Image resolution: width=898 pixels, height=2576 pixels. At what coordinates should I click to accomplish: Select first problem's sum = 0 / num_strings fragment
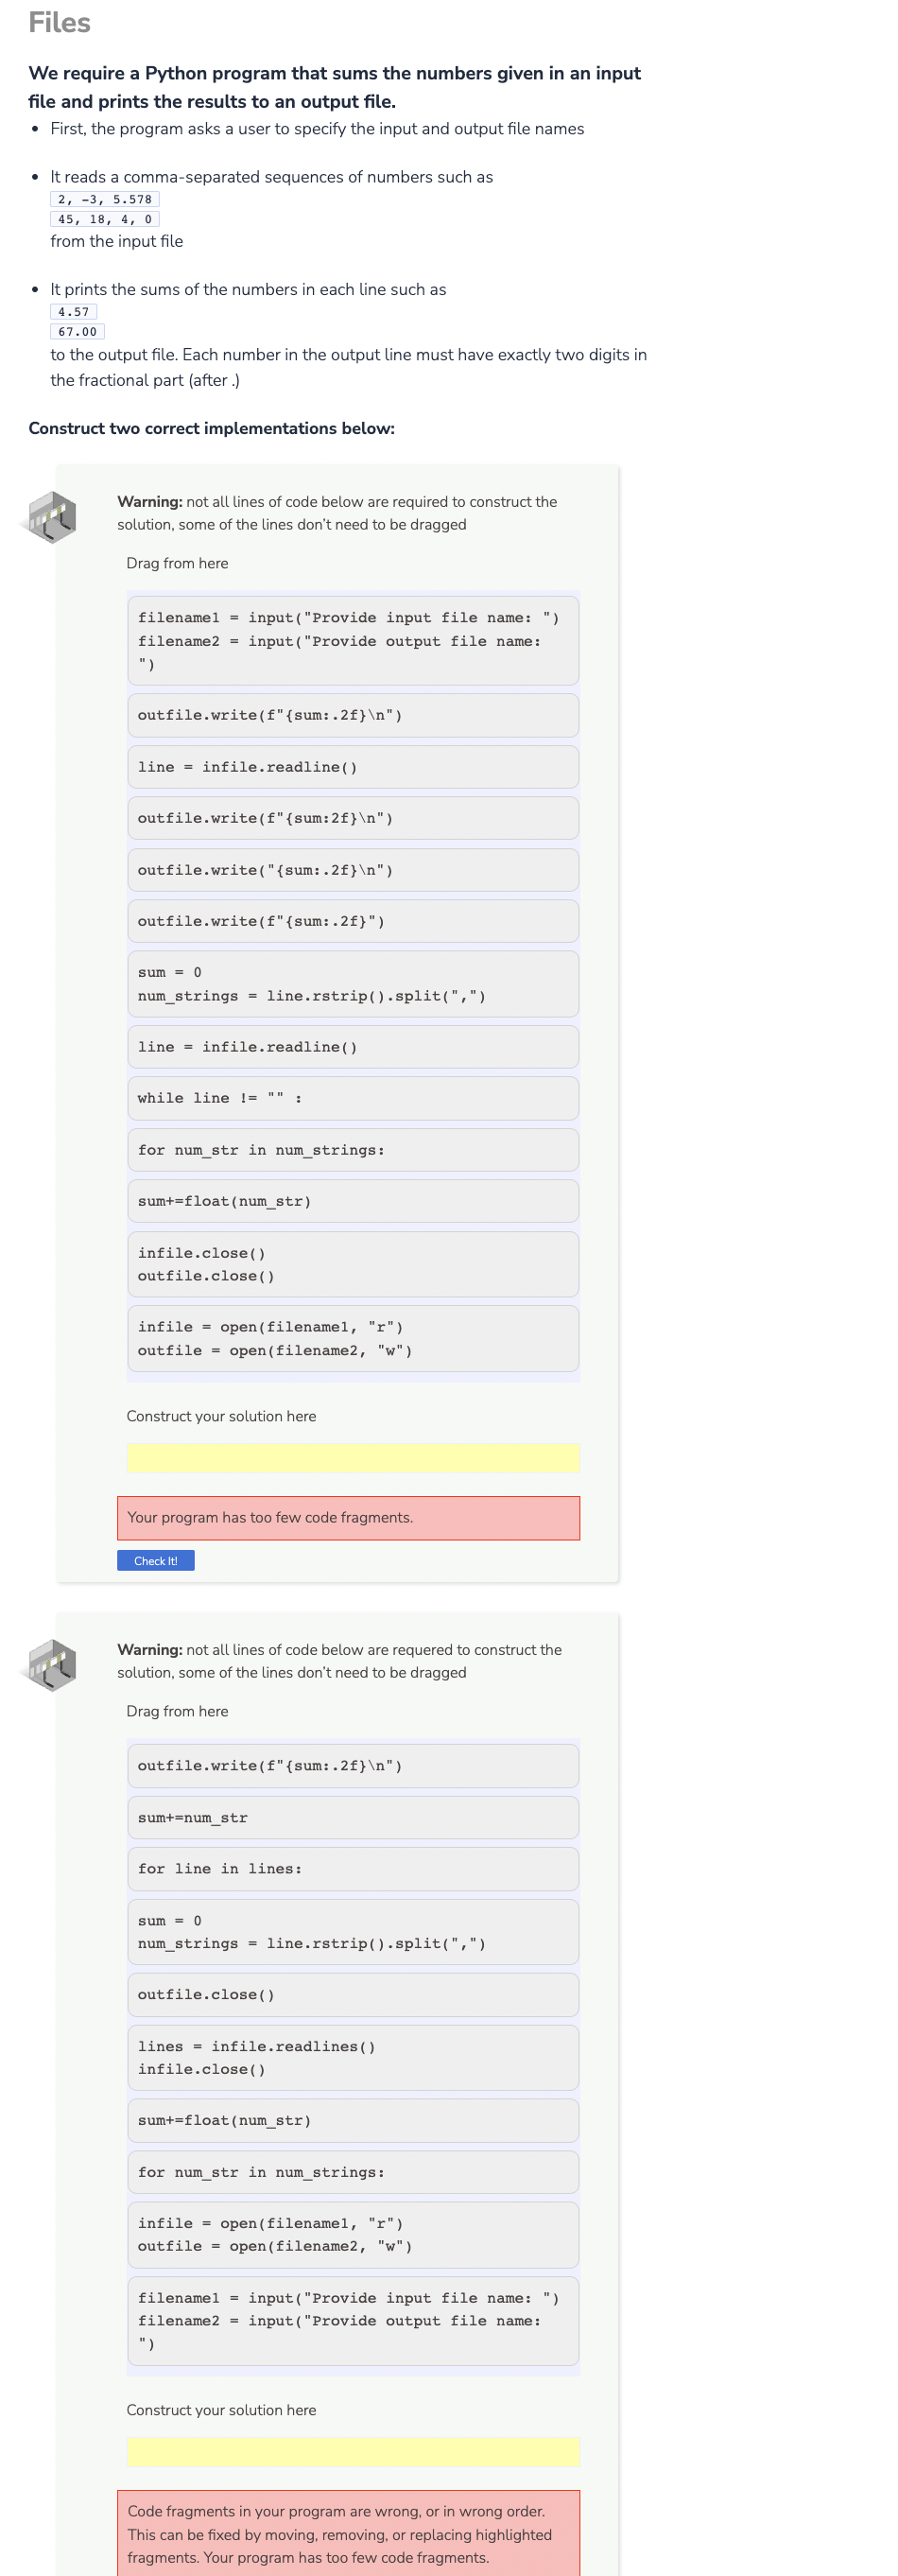353,985
